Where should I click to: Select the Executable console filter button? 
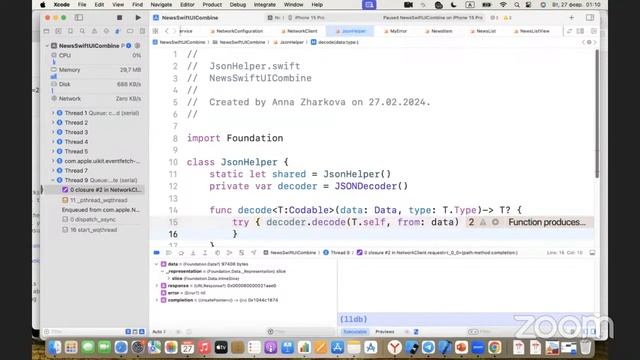355,332
